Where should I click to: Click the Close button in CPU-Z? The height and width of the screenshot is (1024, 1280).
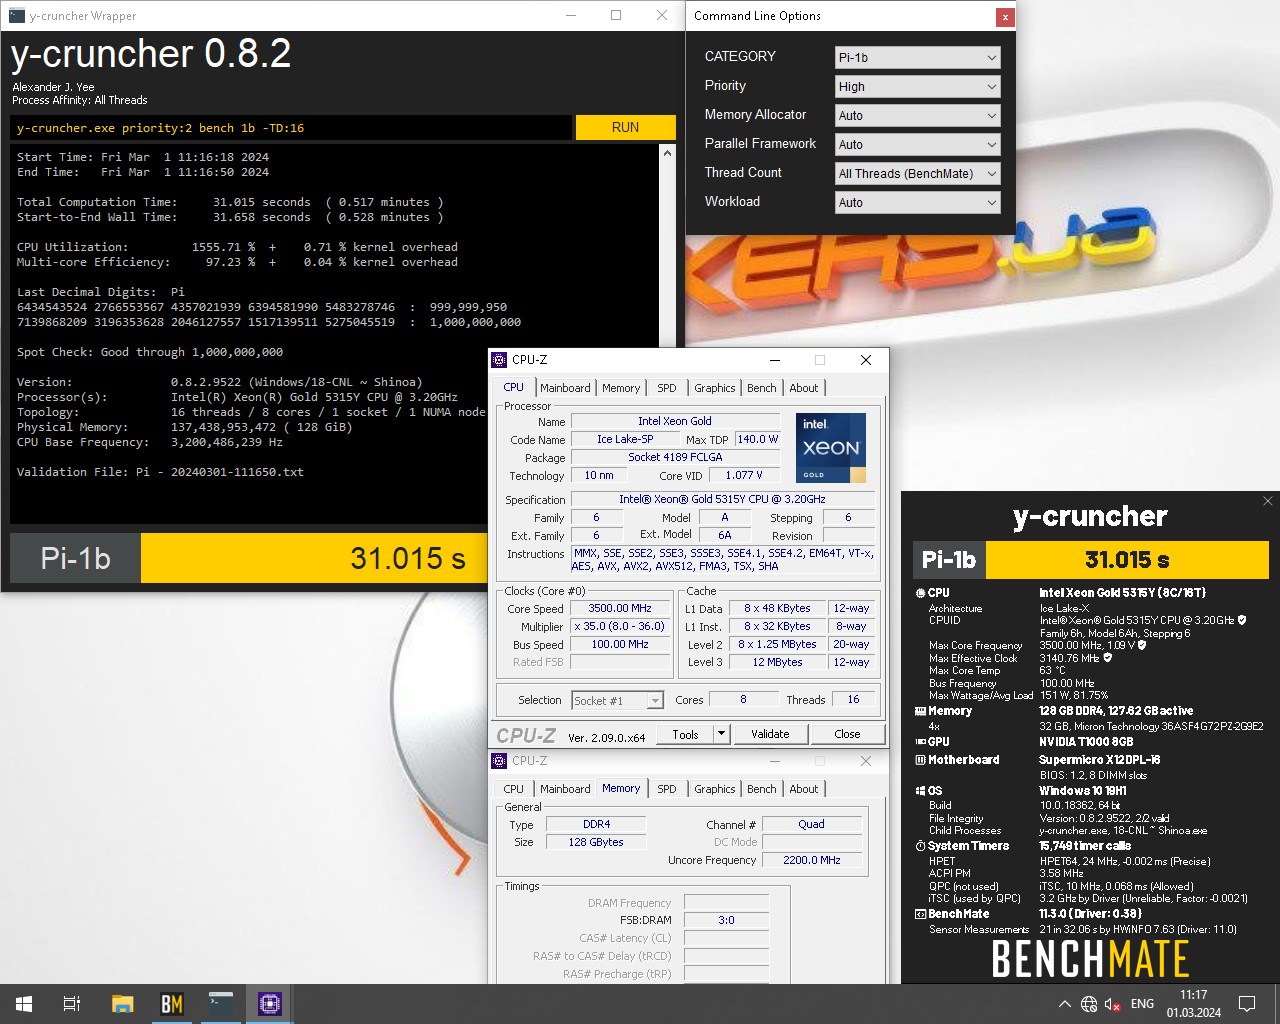click(x=847, y=734)
